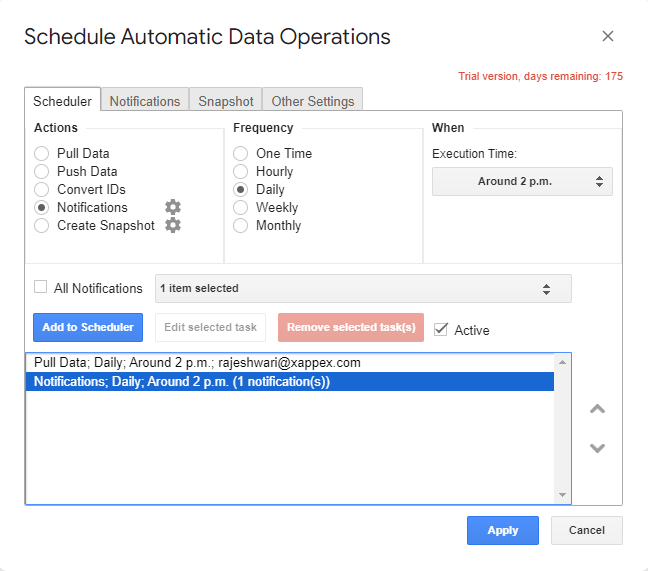Tick the All Notifications checkbox
This screenshot has width=648, height=571.
tap(41, 287)
